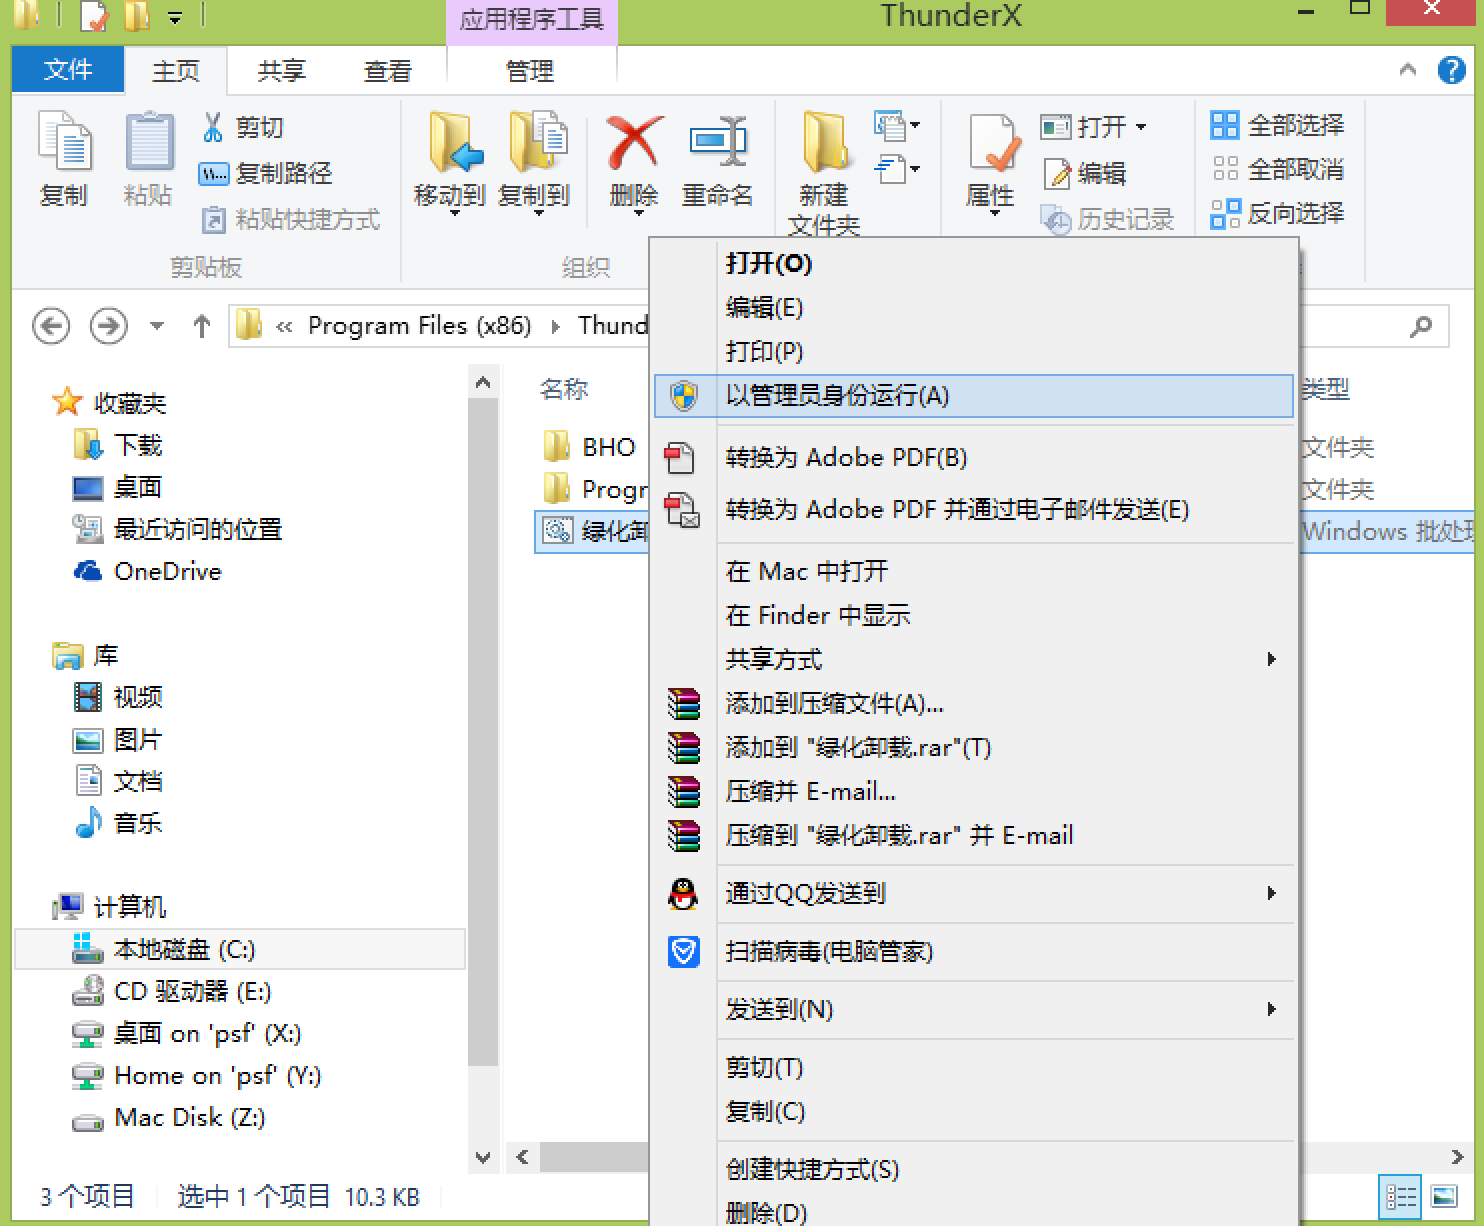Expand the Open (打开) dropdown arrow

tap(1141, 127)
